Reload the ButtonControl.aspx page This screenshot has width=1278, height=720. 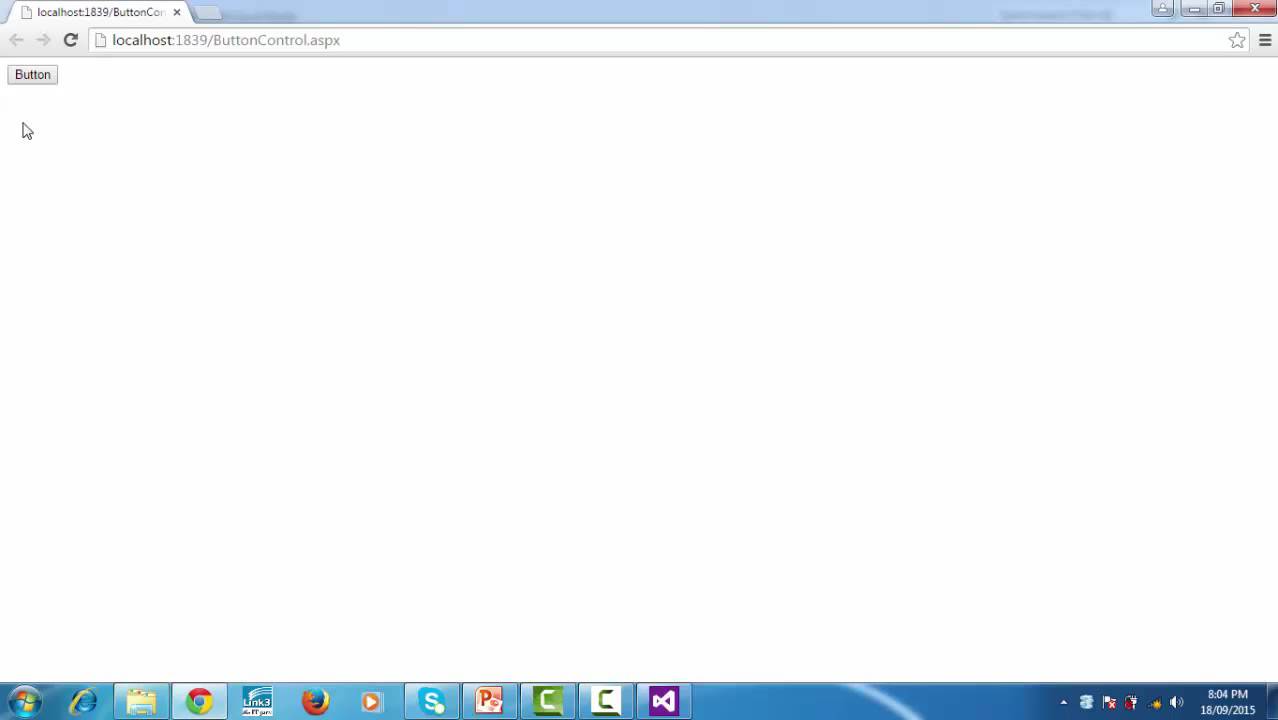point(70,40)
